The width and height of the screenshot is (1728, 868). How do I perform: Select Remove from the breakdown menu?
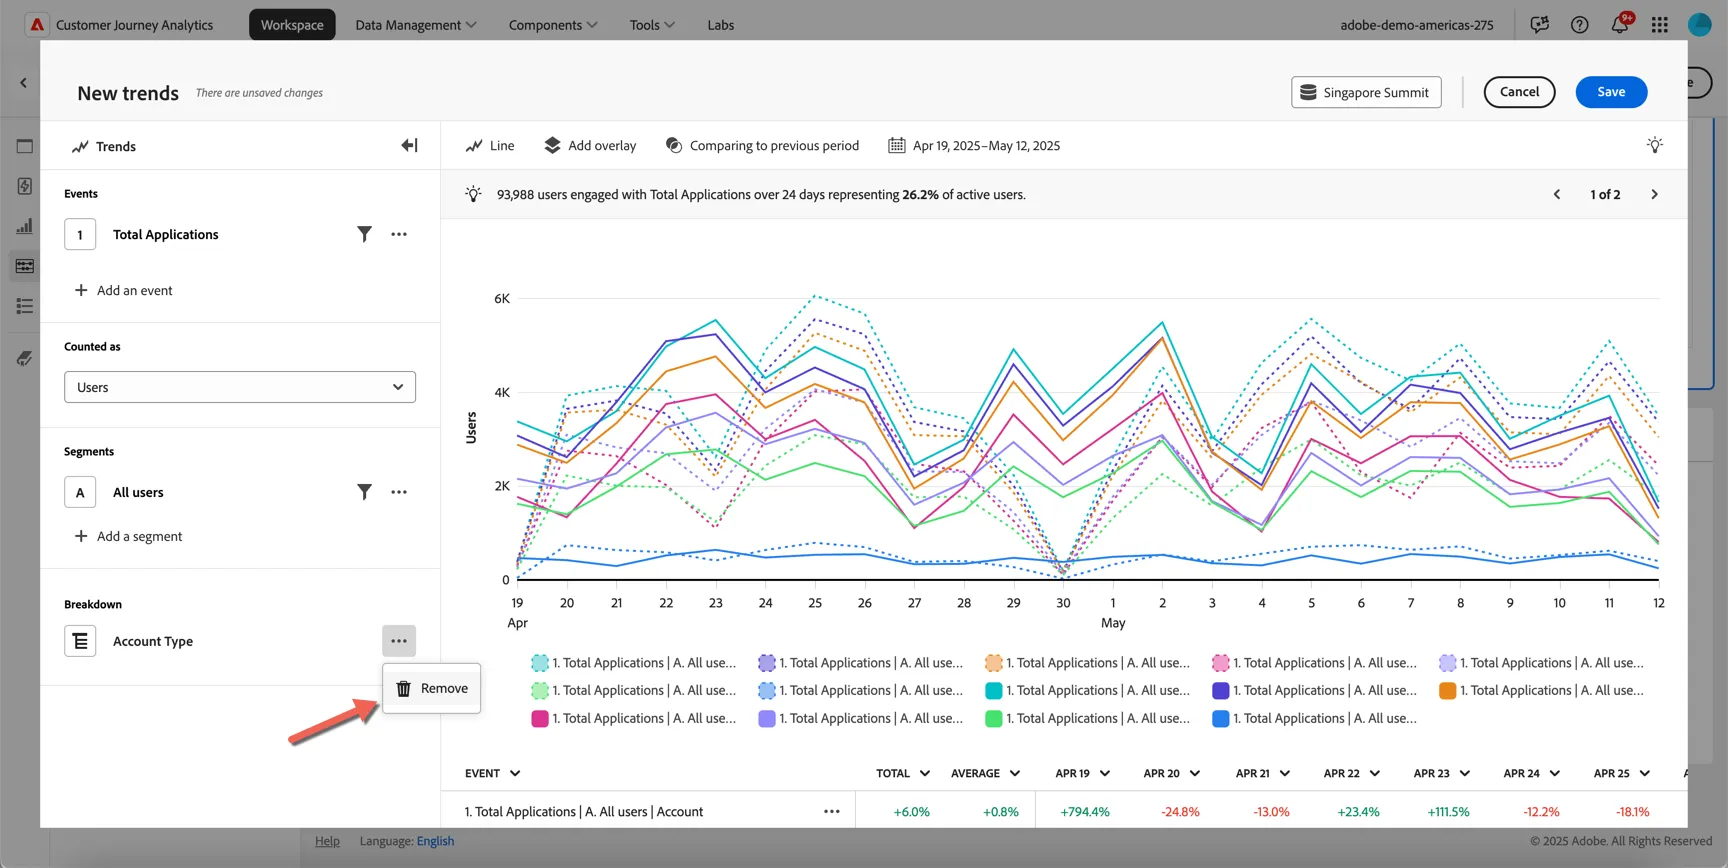click(431, 688)
